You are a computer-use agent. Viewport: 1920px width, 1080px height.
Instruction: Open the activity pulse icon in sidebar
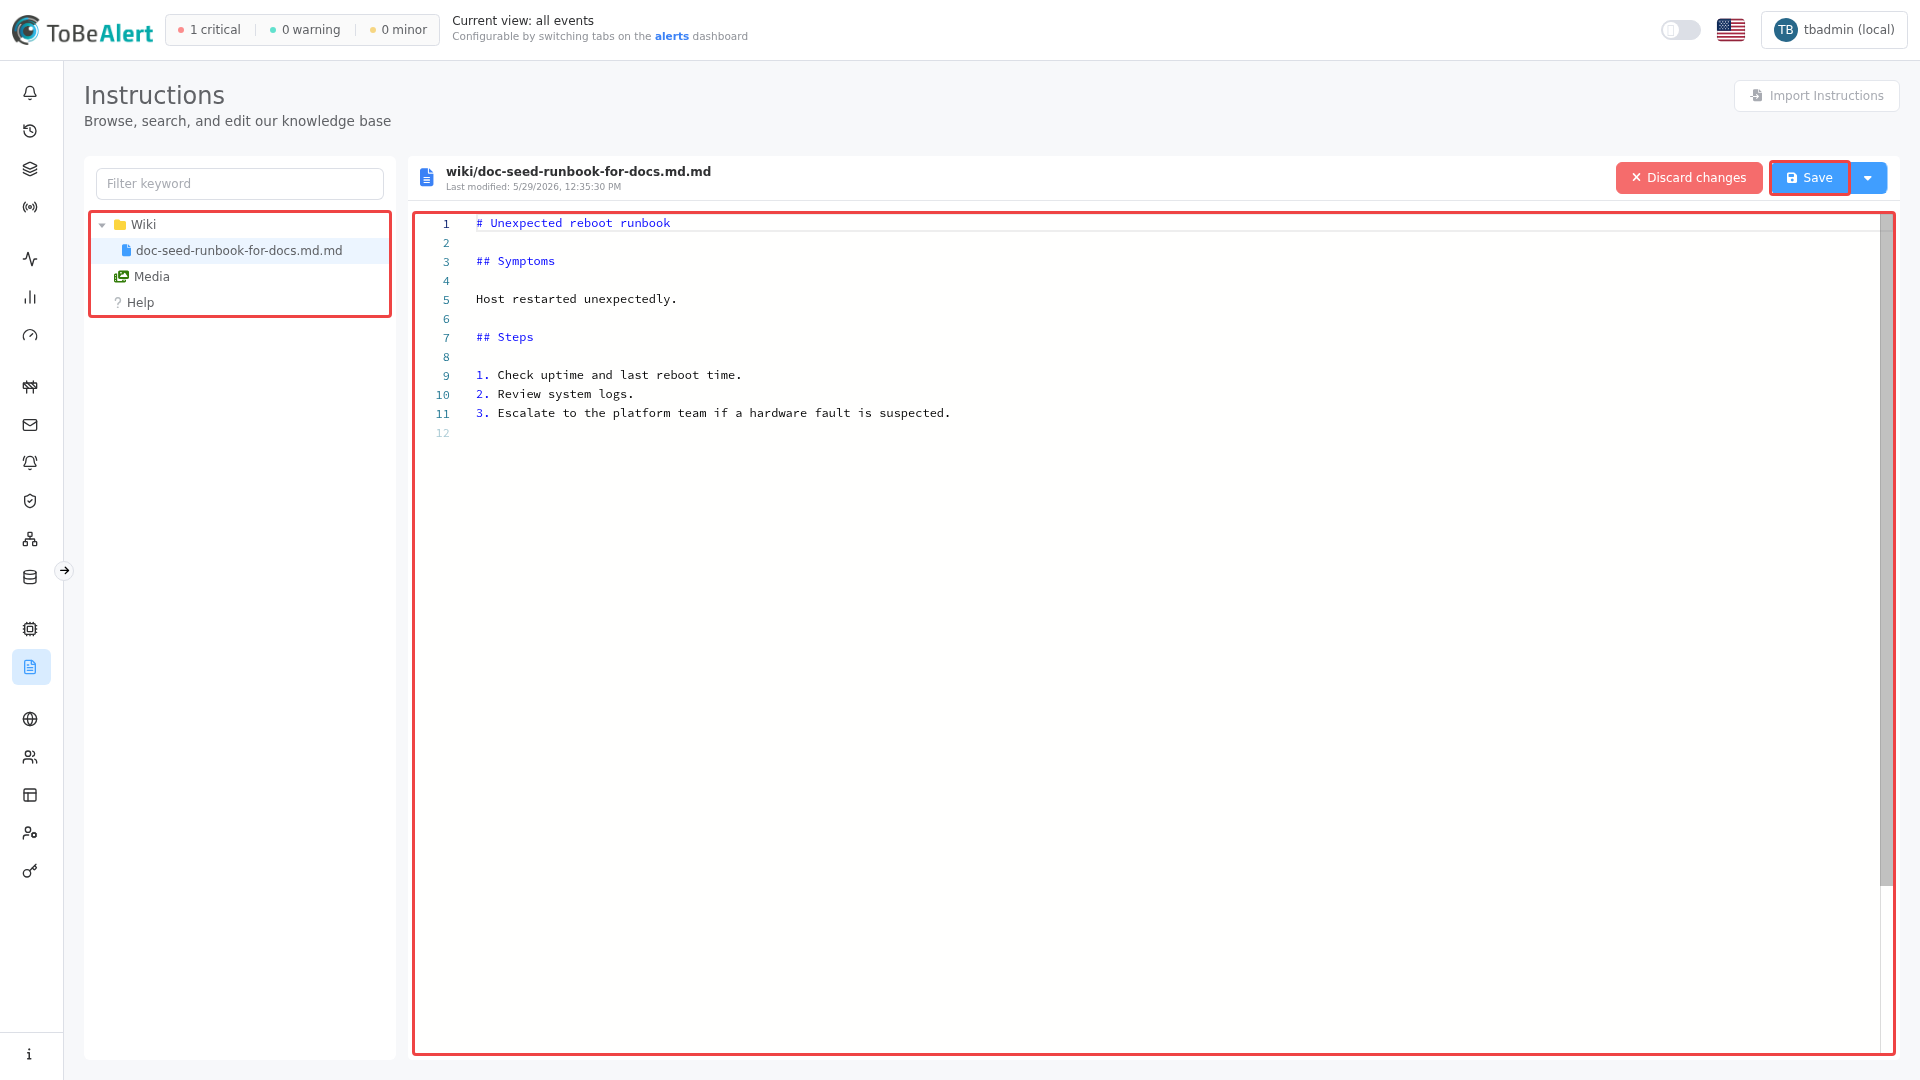[30, 259]
